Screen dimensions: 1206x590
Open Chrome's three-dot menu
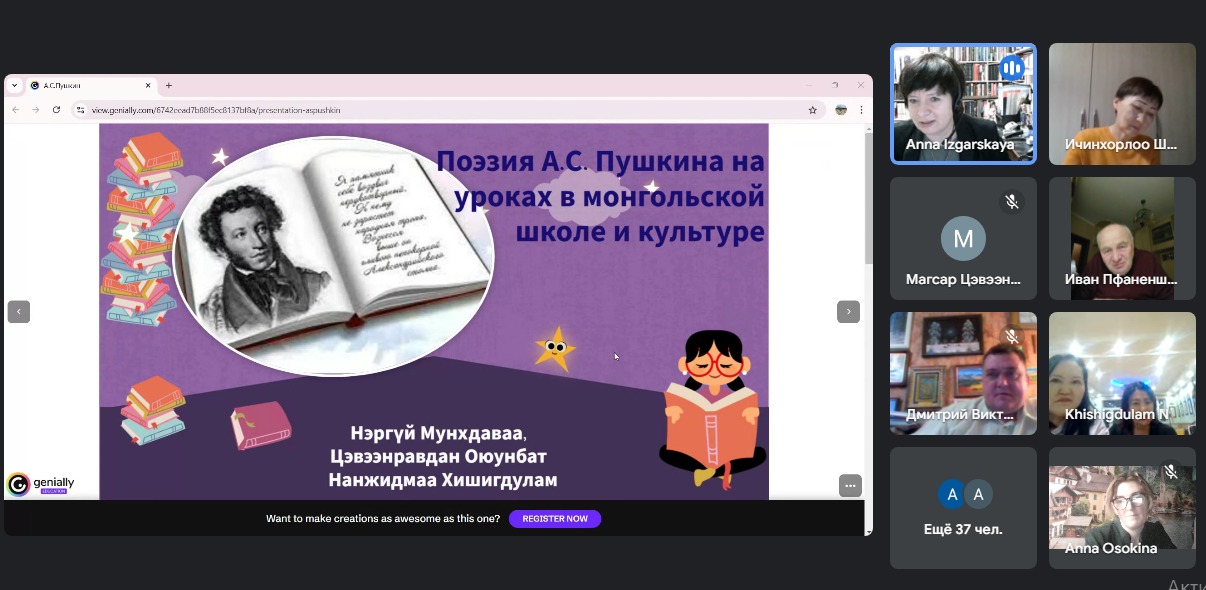[x=861, y=110]
